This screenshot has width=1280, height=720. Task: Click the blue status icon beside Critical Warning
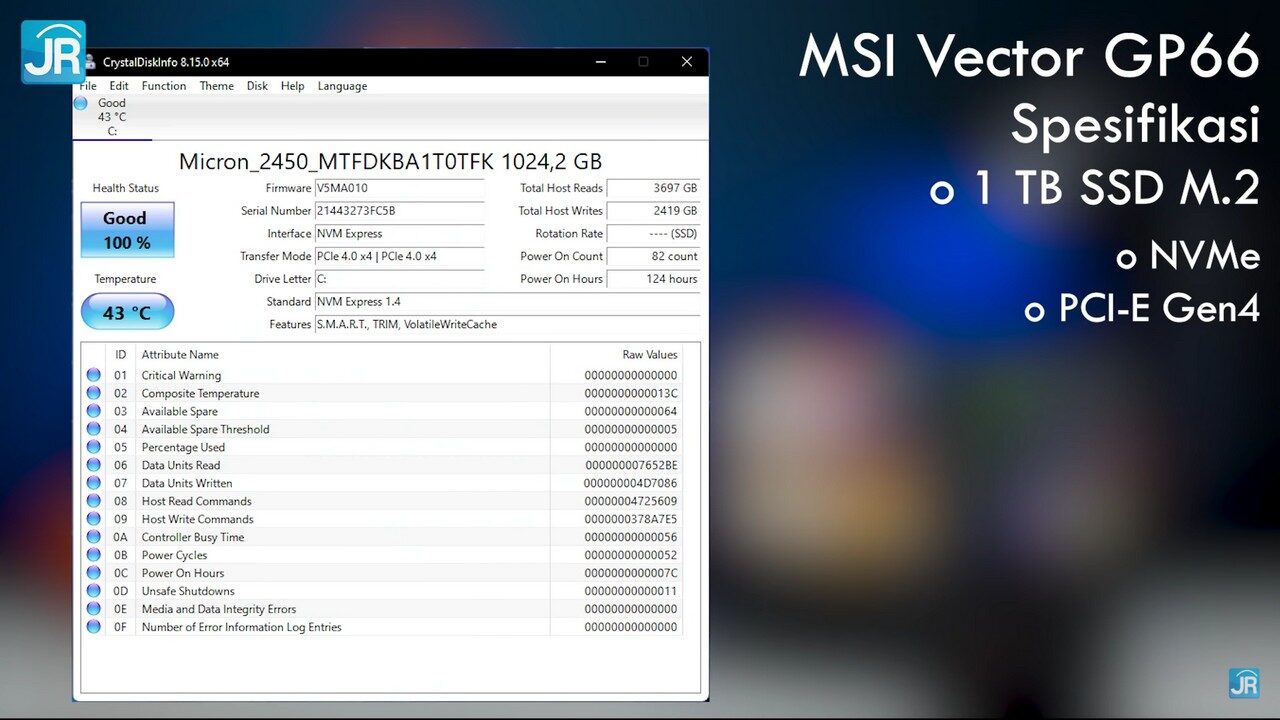93,375
